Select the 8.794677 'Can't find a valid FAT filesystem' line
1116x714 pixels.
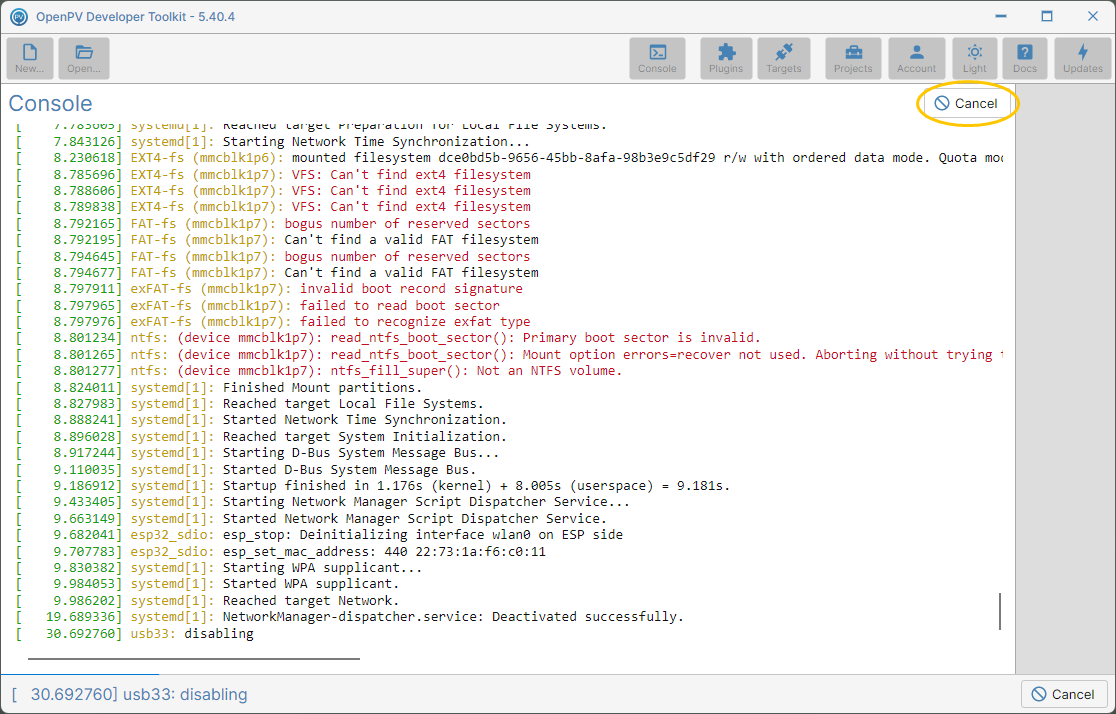point(278,273)
